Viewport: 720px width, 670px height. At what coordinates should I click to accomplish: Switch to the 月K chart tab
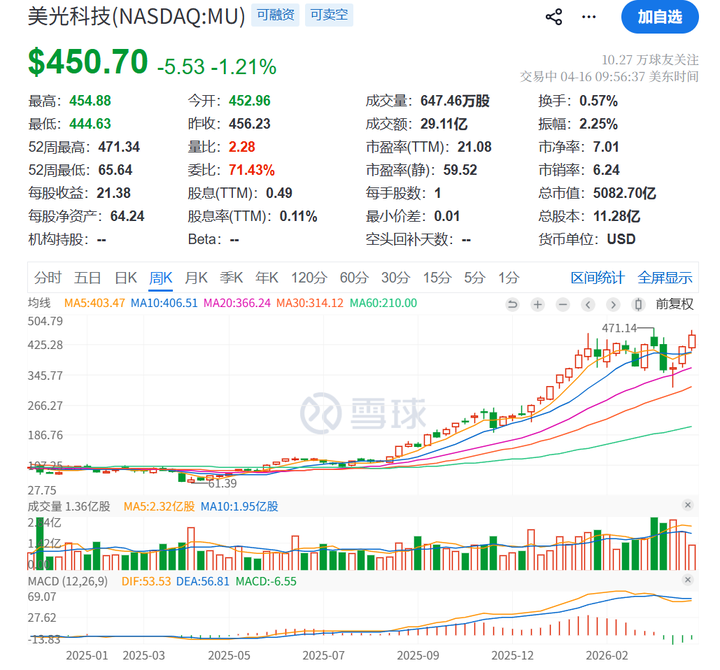(196, 277)
